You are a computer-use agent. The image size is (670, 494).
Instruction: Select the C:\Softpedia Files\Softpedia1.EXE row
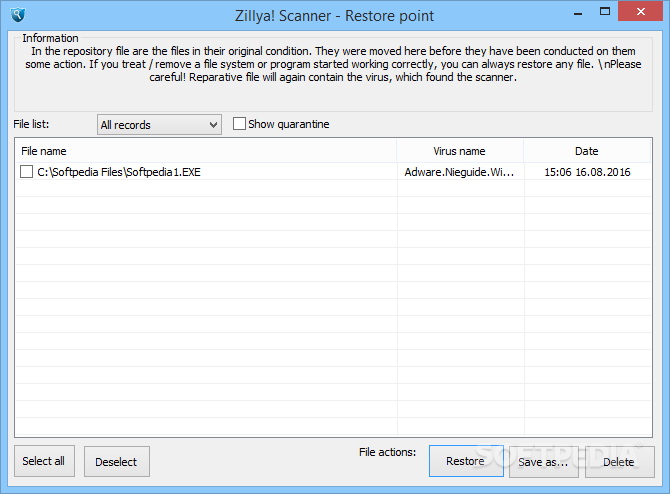pyautogui.click(x=333, y=172)
